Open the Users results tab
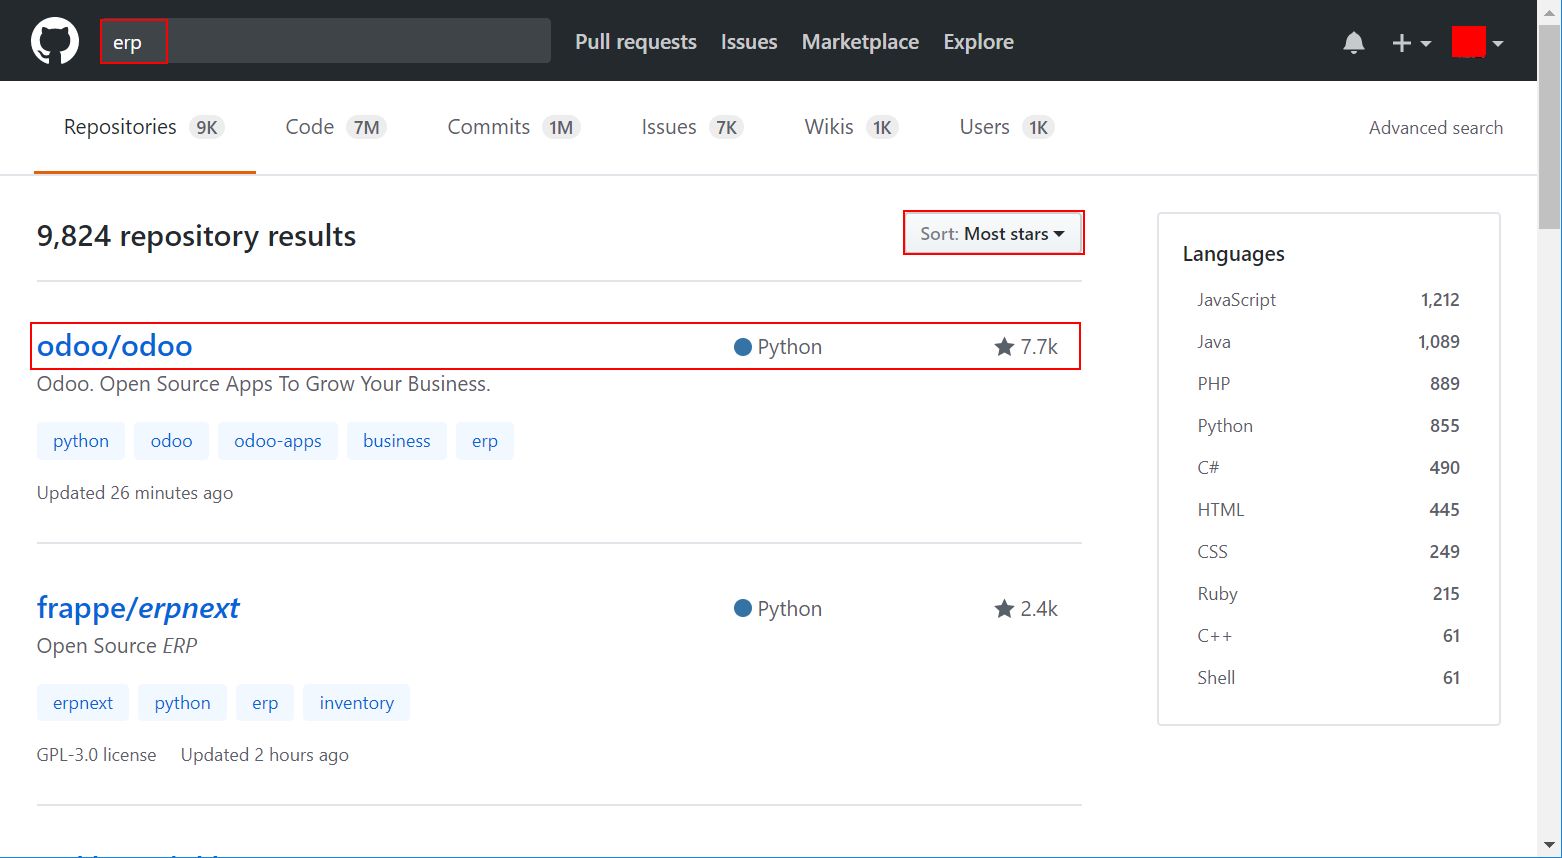Image resolution: width=1562 pixels, height=858 pixels. (x=1006, y=127)
